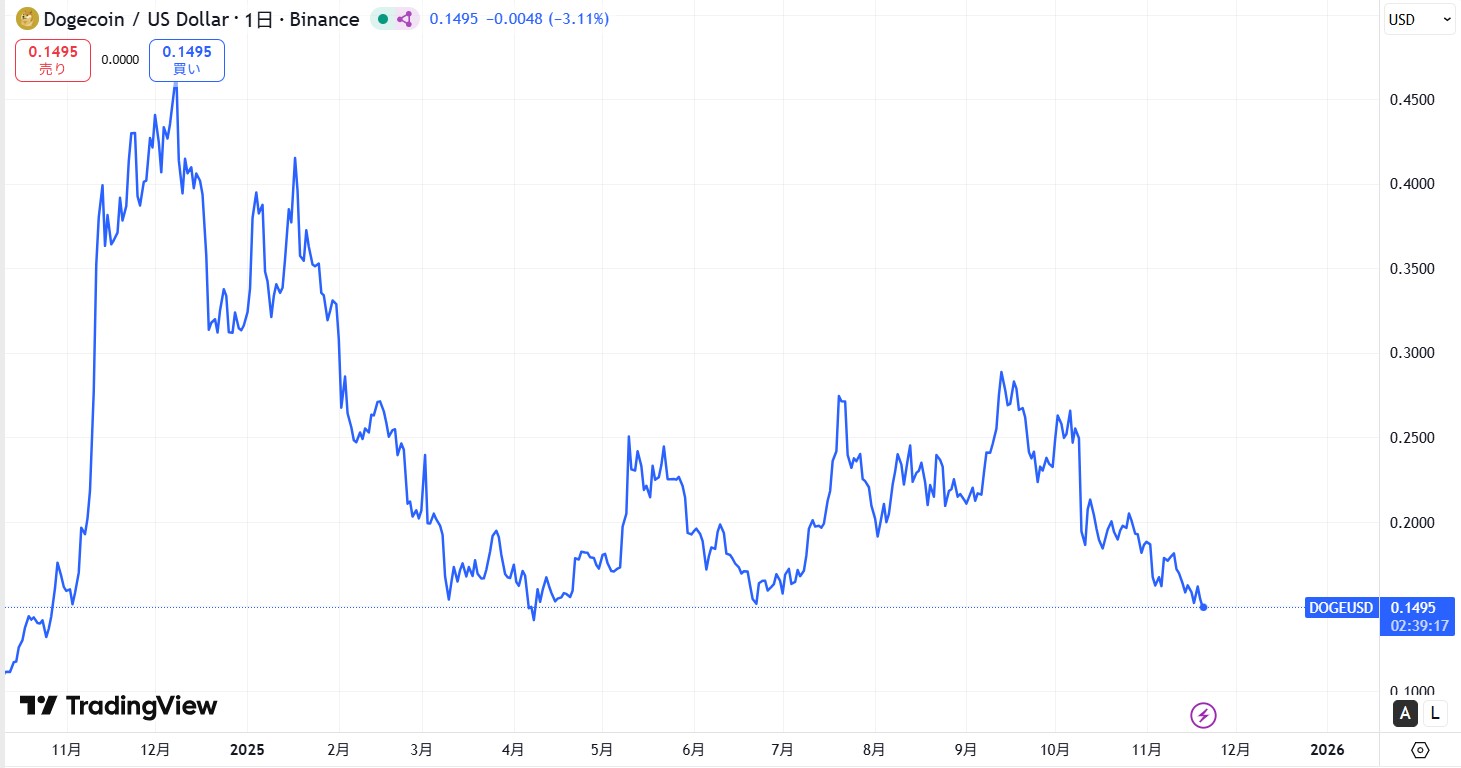Click the countdown timer under DOGEUSD label
This screenshot has width=1461, height=768.
tap(1417, 623)
